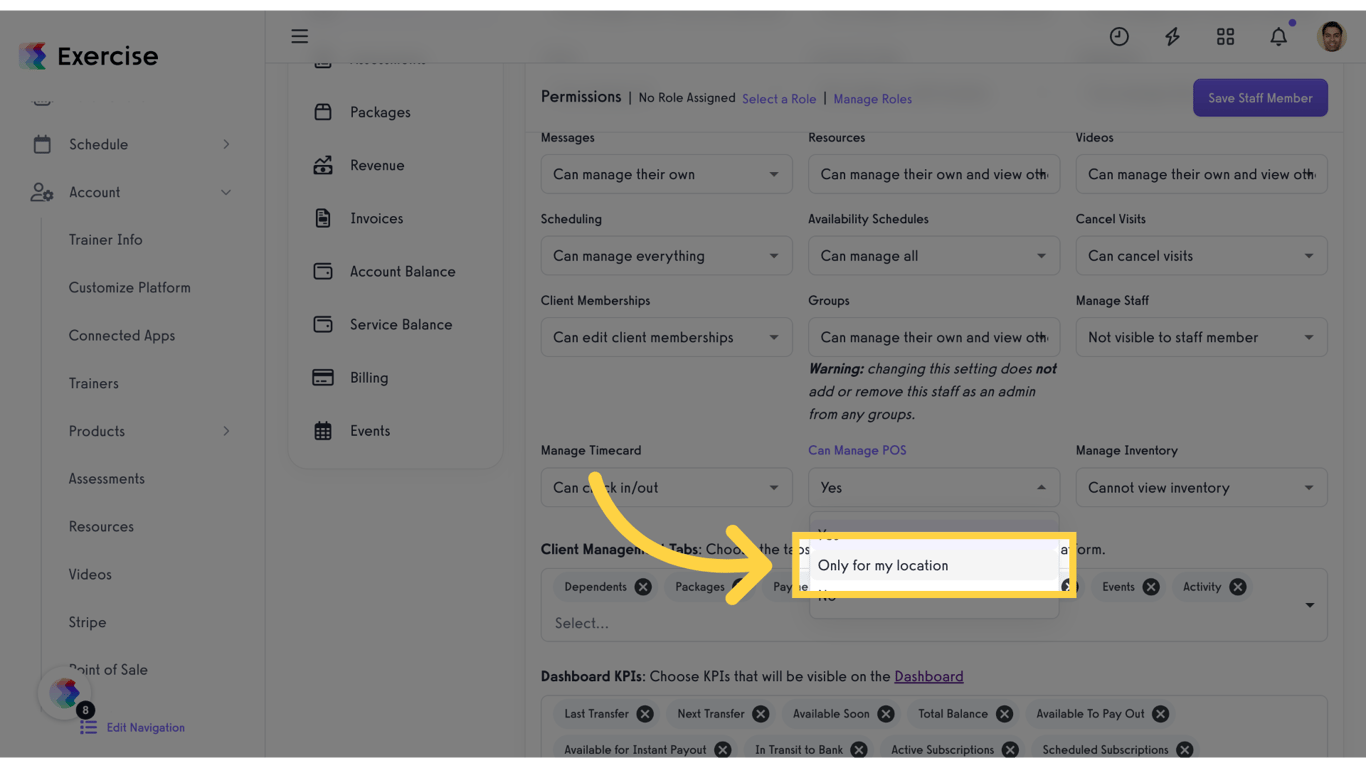Open Videos in the sidebar
The image size is (1366, 768).
90,575
